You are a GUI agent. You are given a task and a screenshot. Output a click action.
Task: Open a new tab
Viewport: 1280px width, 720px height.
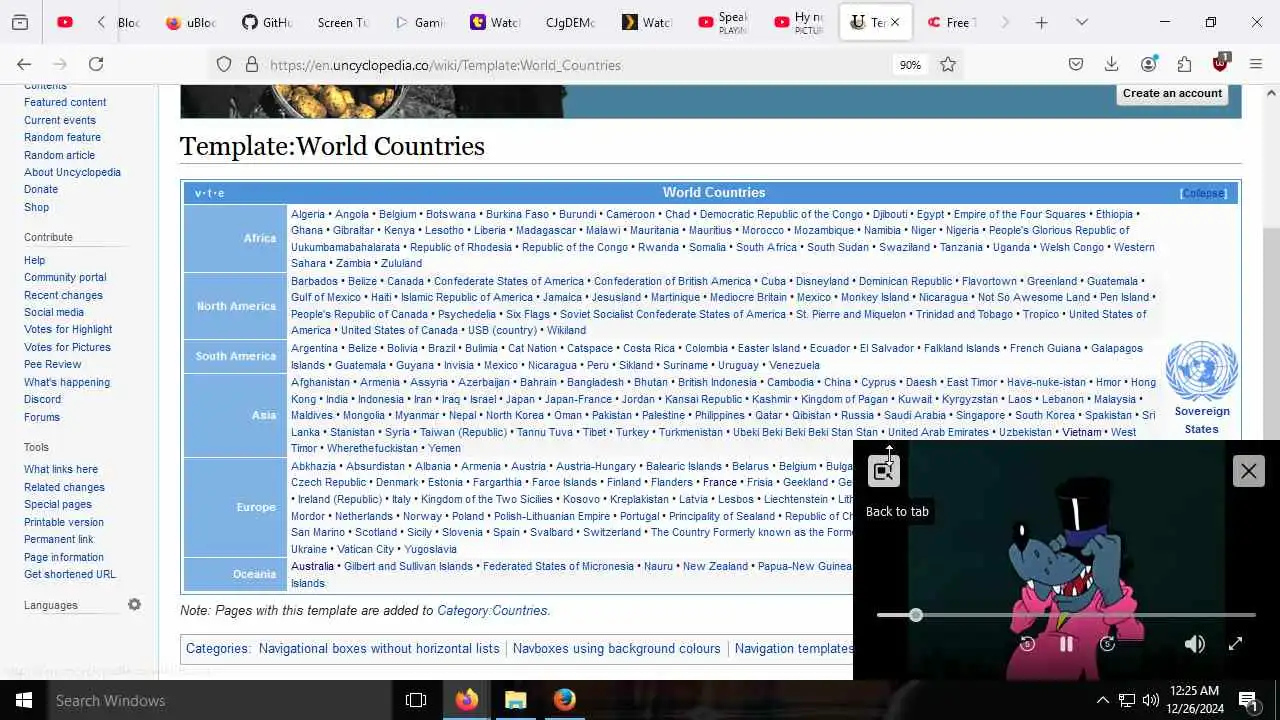pyautogui.click(x=1041, y=22)
